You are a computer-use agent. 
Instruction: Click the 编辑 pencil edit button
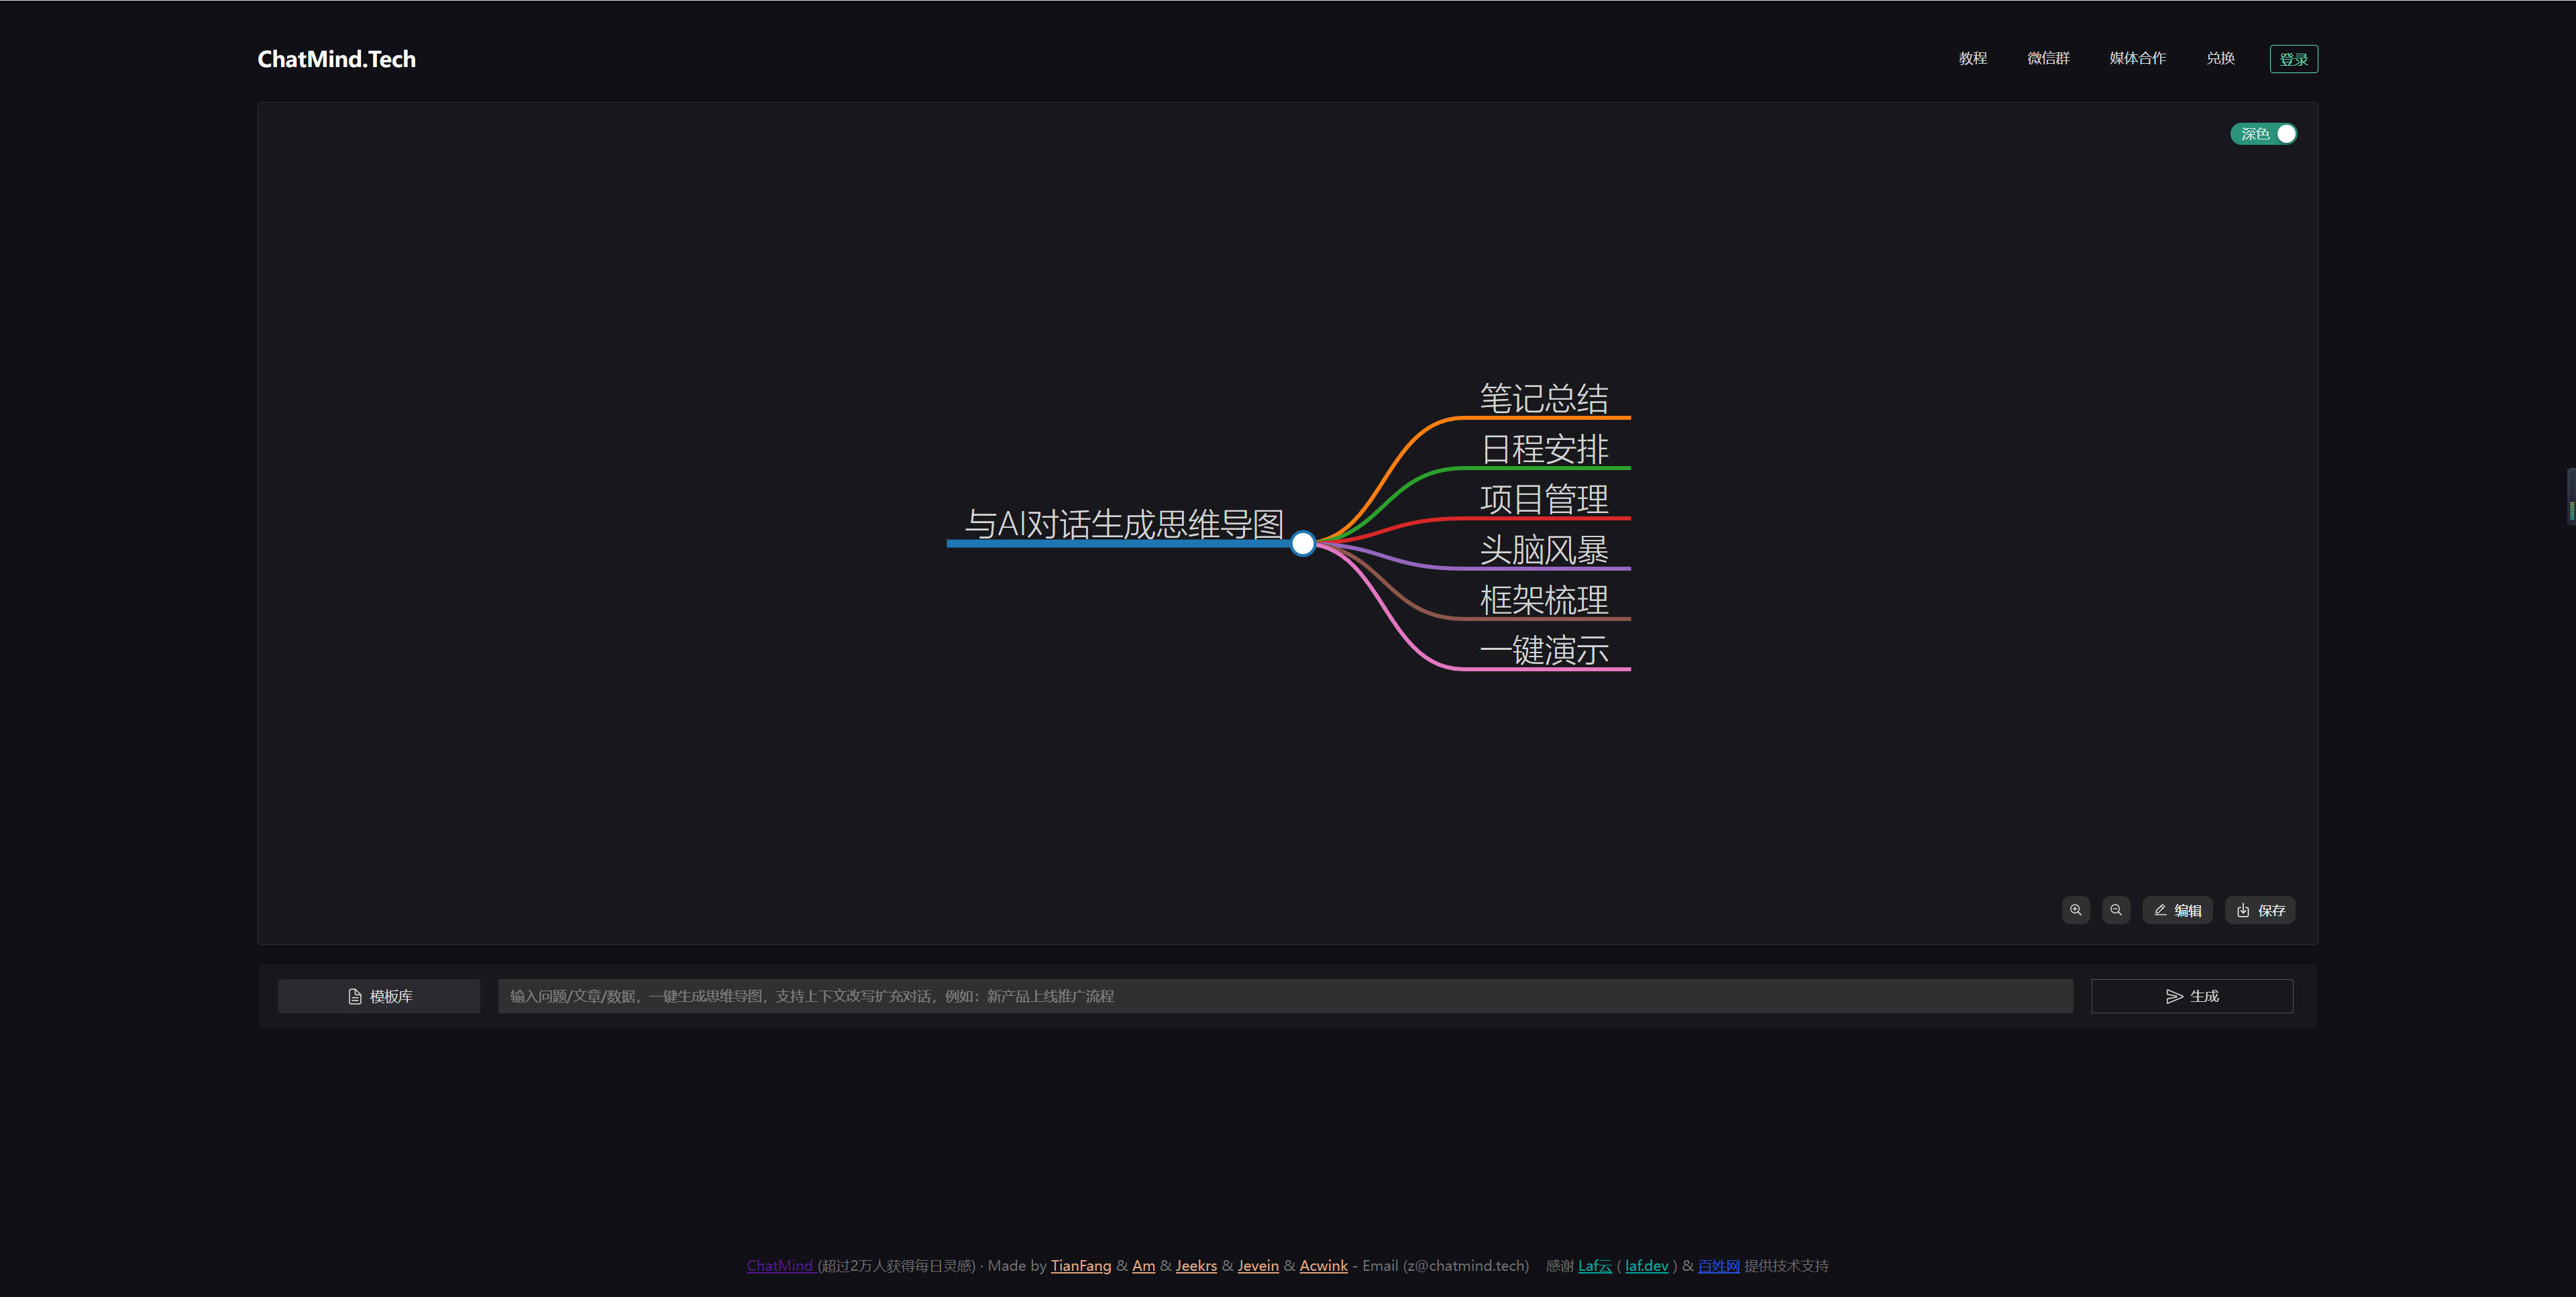coord(2177,910)
